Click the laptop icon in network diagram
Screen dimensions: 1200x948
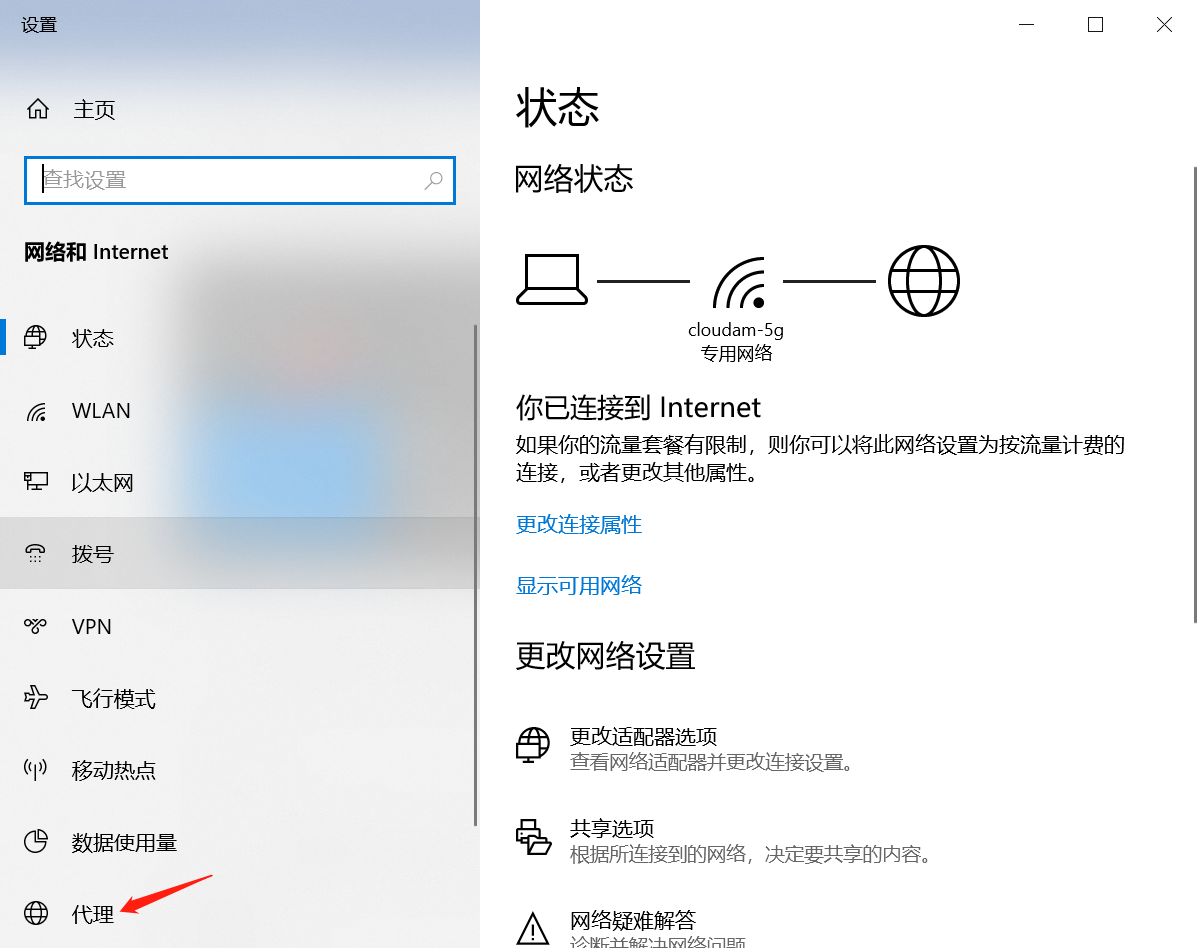tap(552, 280)
